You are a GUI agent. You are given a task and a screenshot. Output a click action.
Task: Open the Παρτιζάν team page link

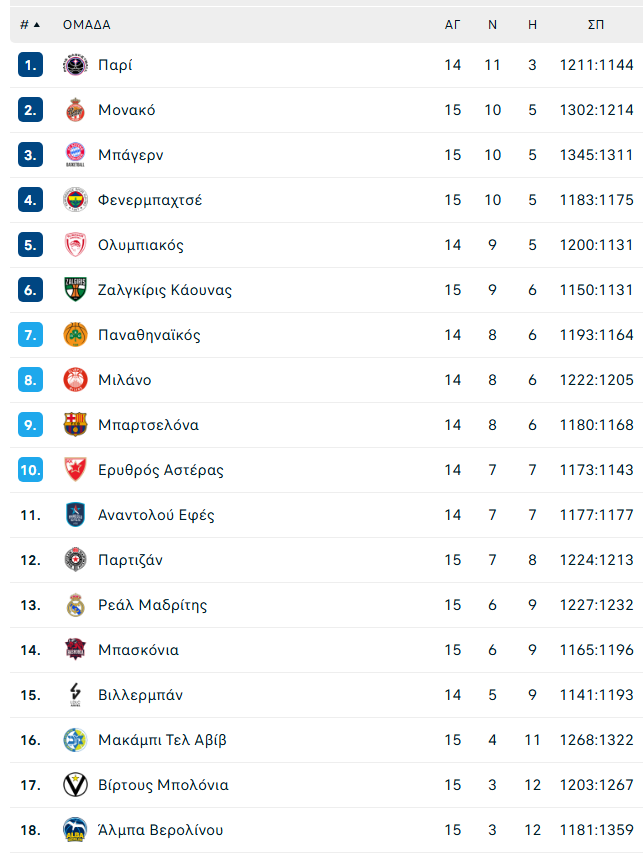[131, 559]
